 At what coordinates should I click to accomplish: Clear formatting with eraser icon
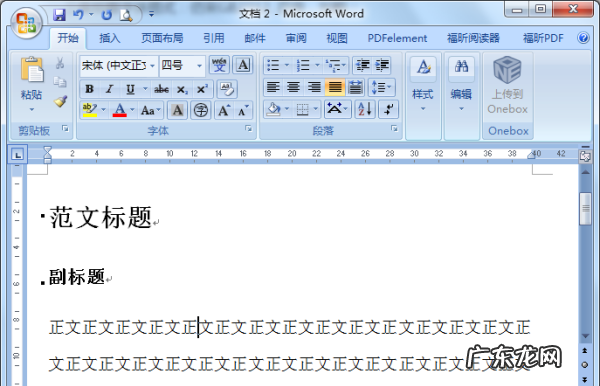tap(227, 89)
